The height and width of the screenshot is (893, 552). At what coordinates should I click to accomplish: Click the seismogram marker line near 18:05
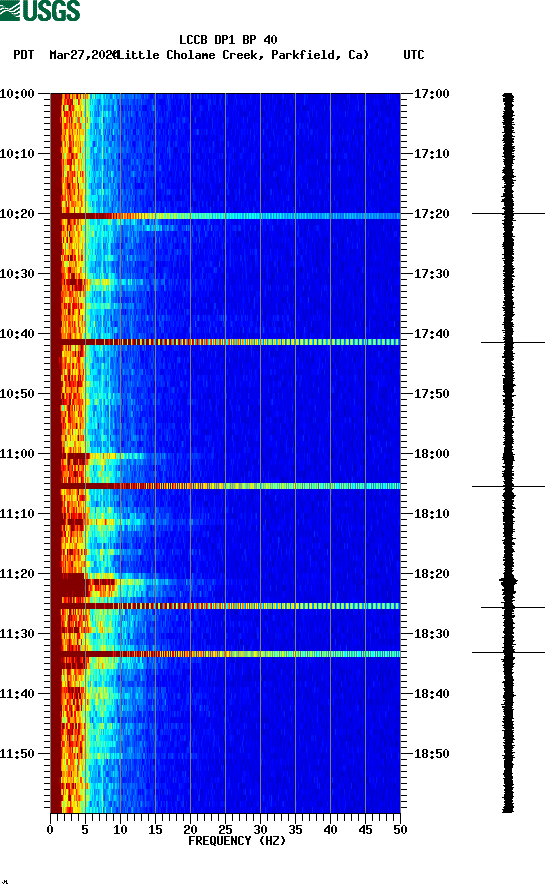coord(508,486)
